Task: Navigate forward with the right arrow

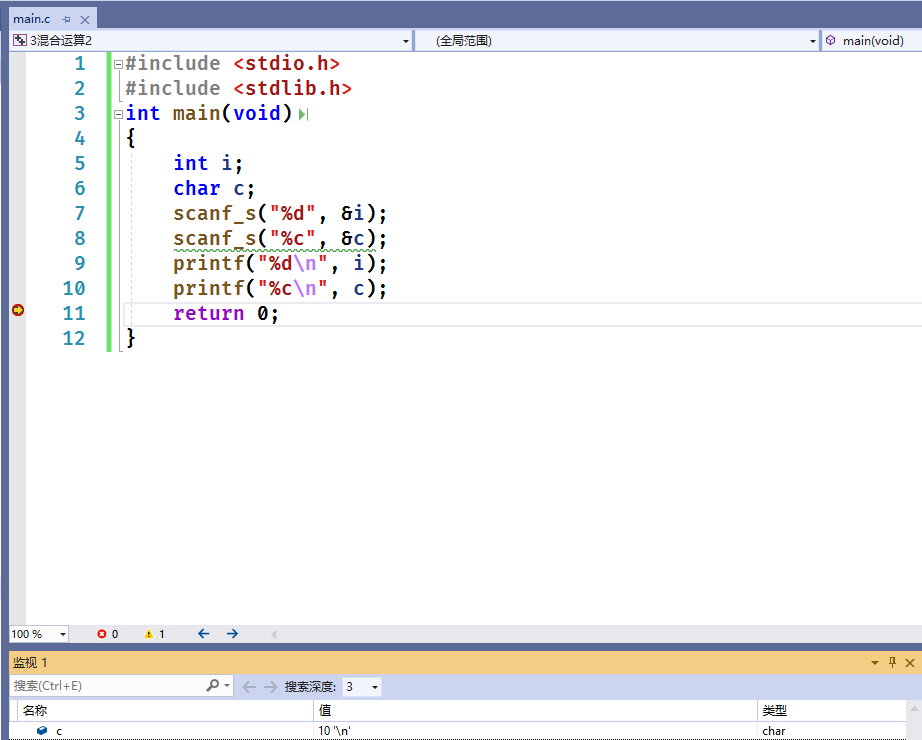Action: point(232,634)
